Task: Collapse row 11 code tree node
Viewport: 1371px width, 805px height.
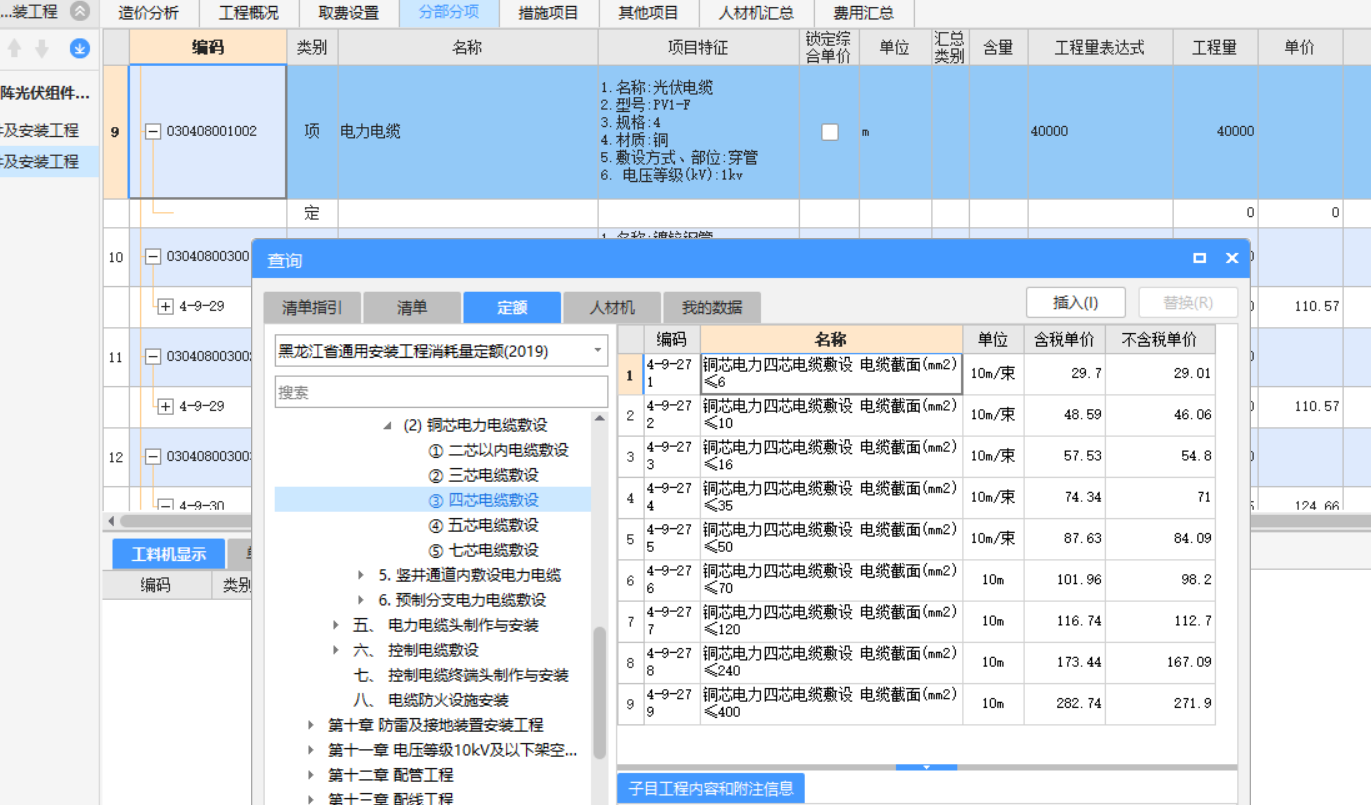Action: pos(153,356)
